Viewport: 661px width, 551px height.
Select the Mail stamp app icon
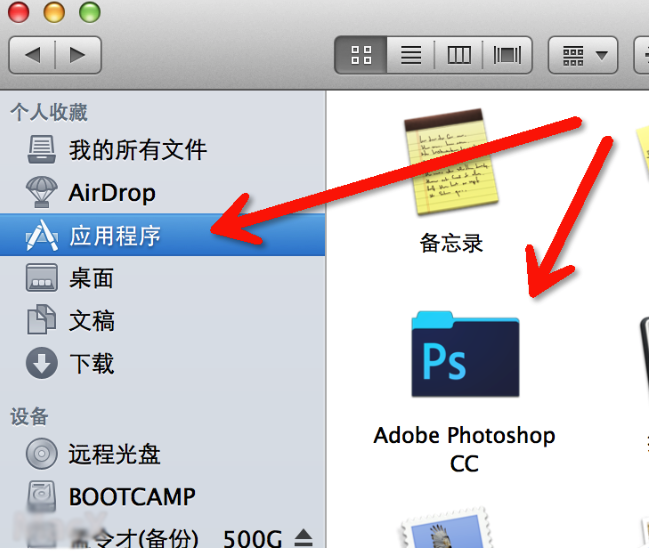(445, 529)
